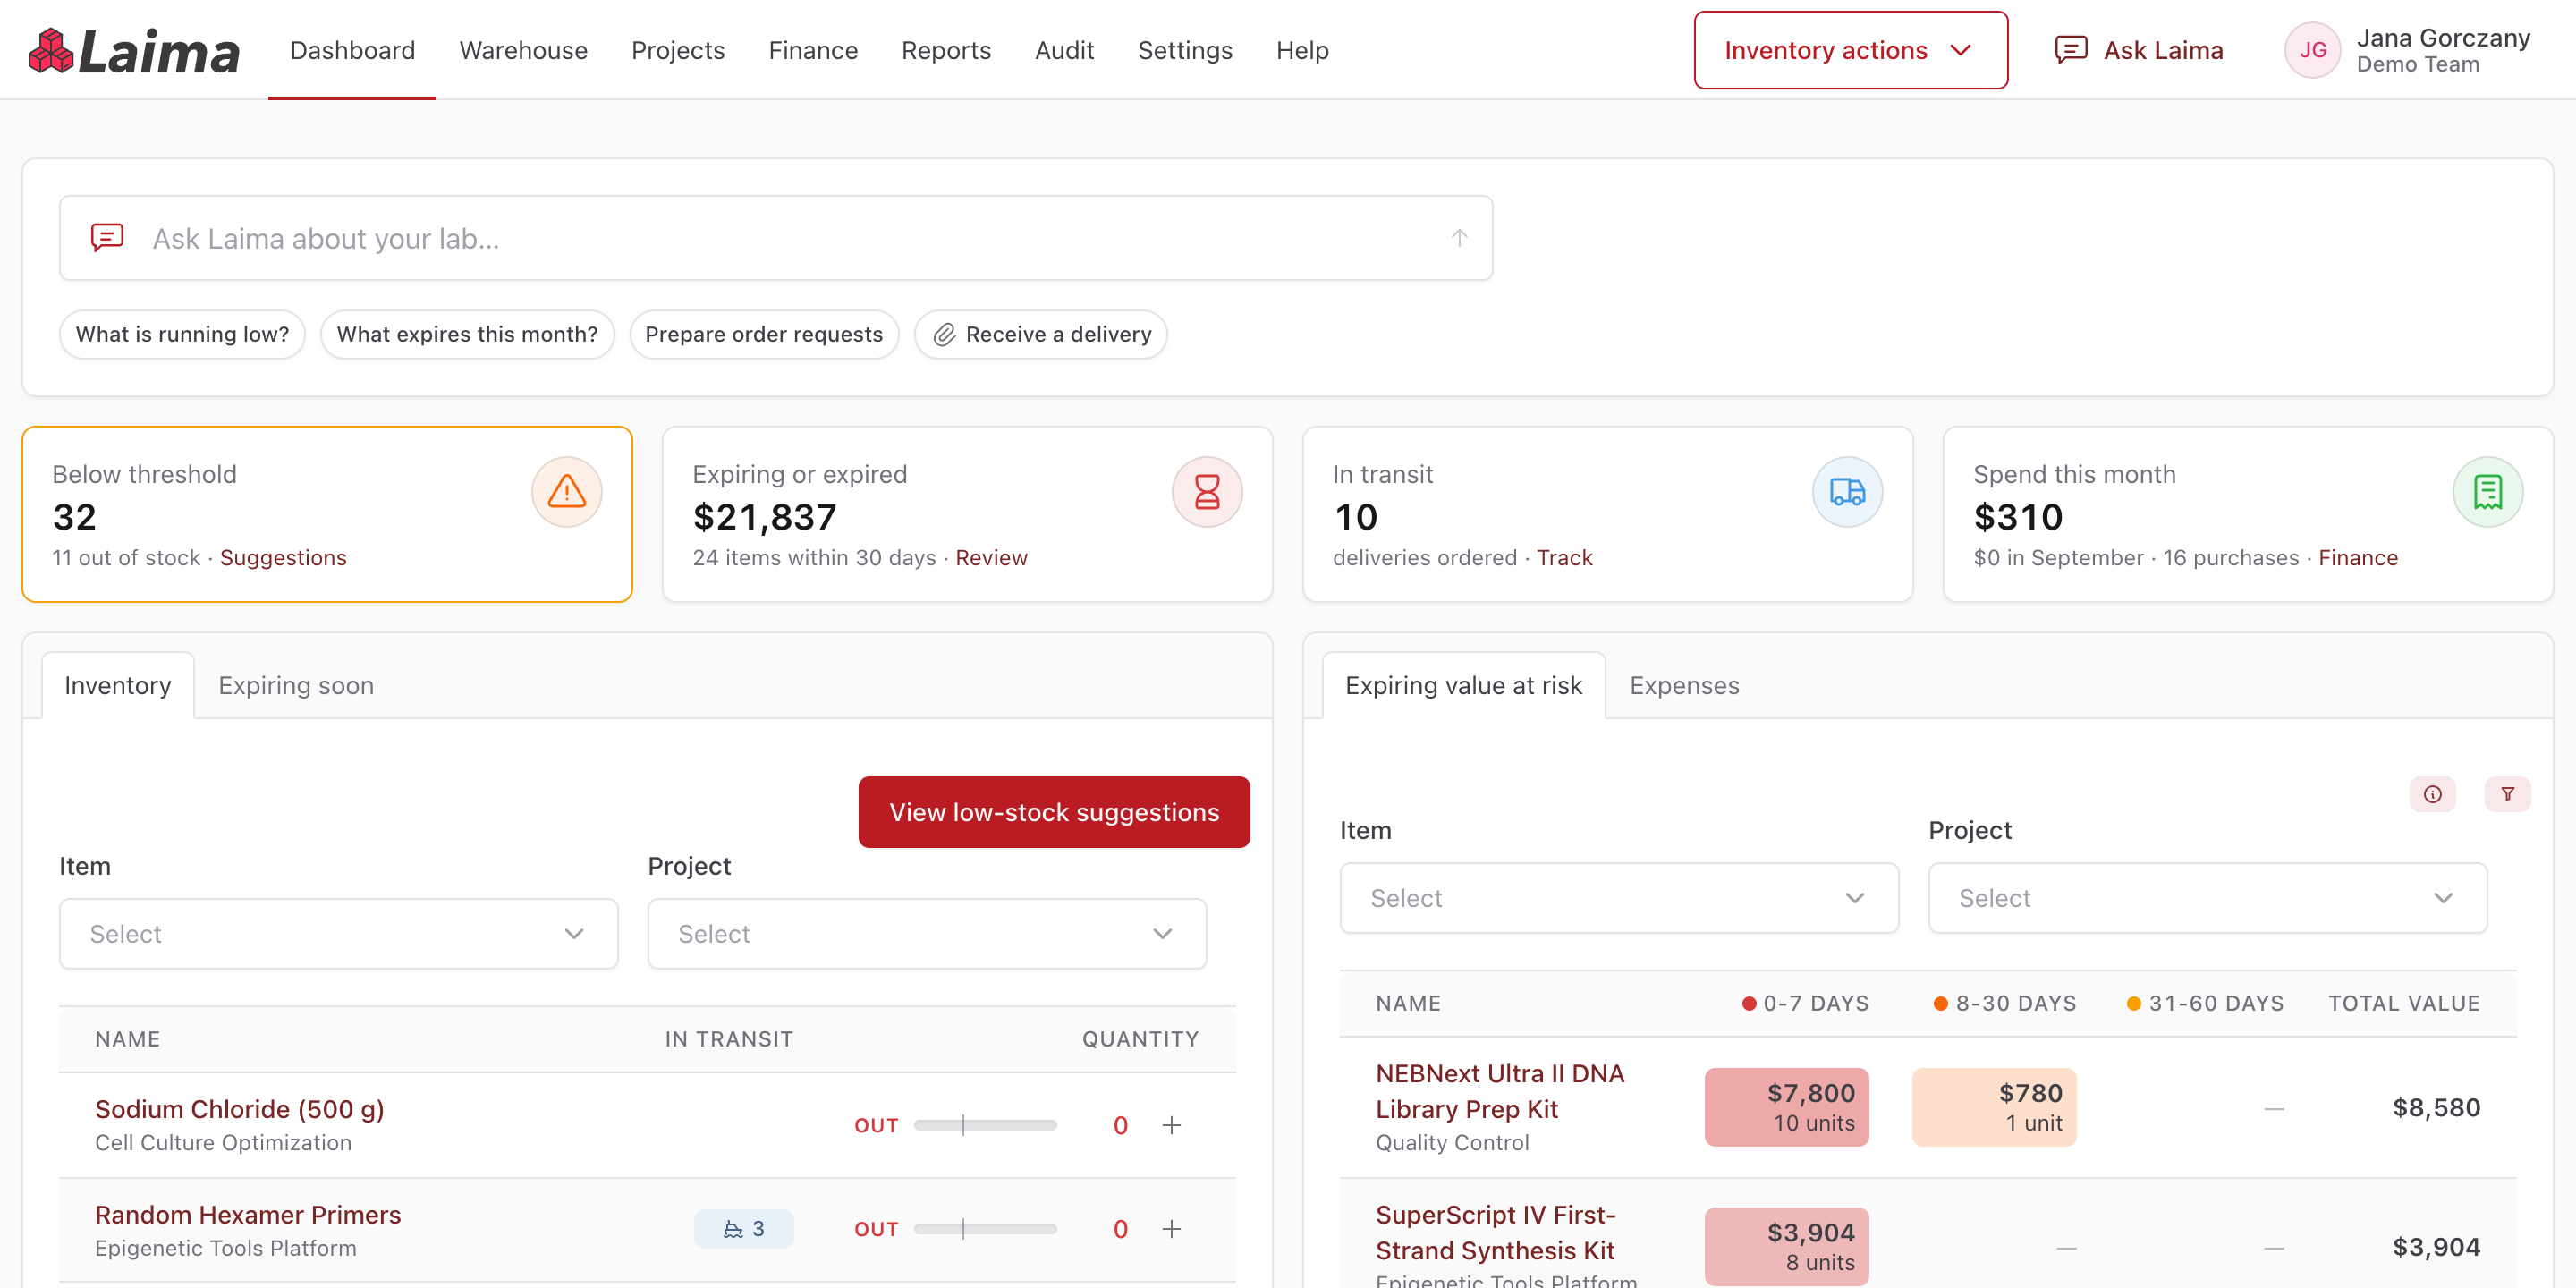Click the warning triangle icon on Below threshold card
The image size is (2576, 1288).
566,492
